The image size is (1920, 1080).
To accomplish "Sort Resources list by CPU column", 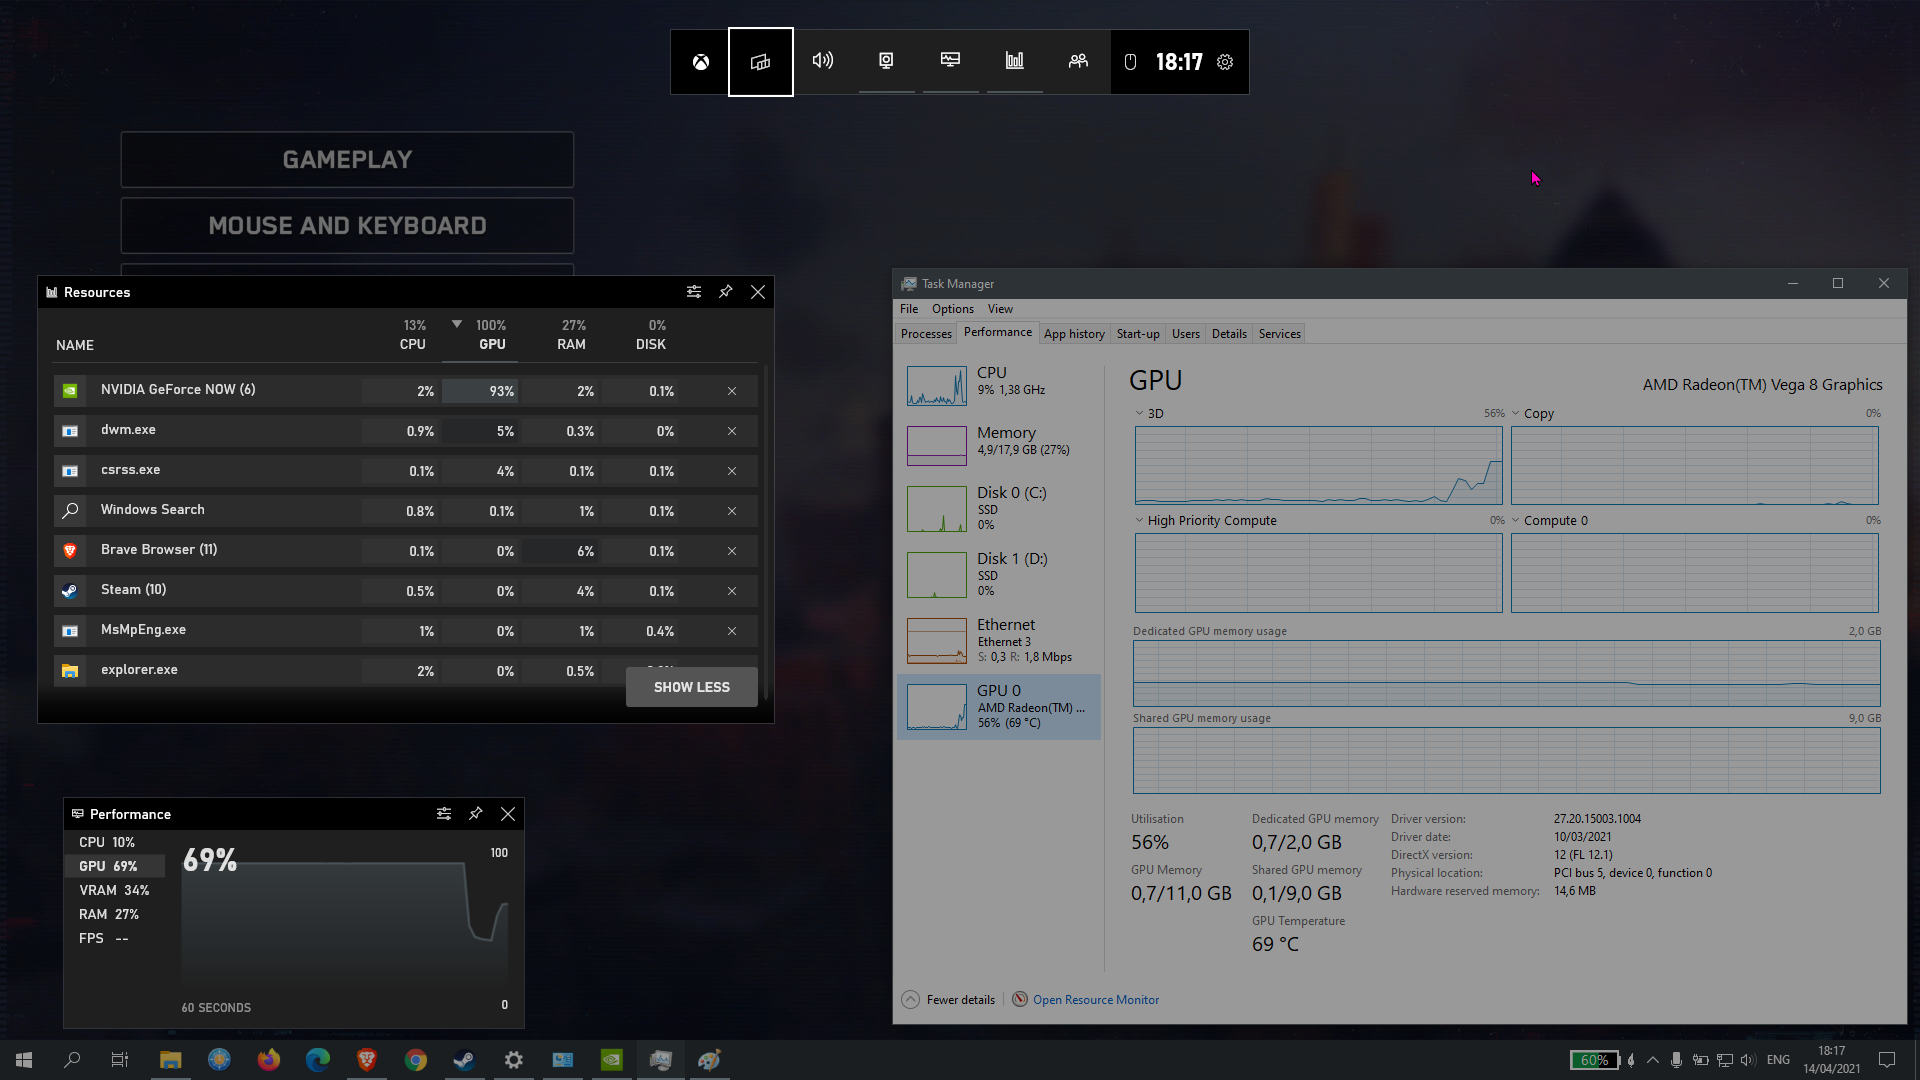I will point(413,335).
